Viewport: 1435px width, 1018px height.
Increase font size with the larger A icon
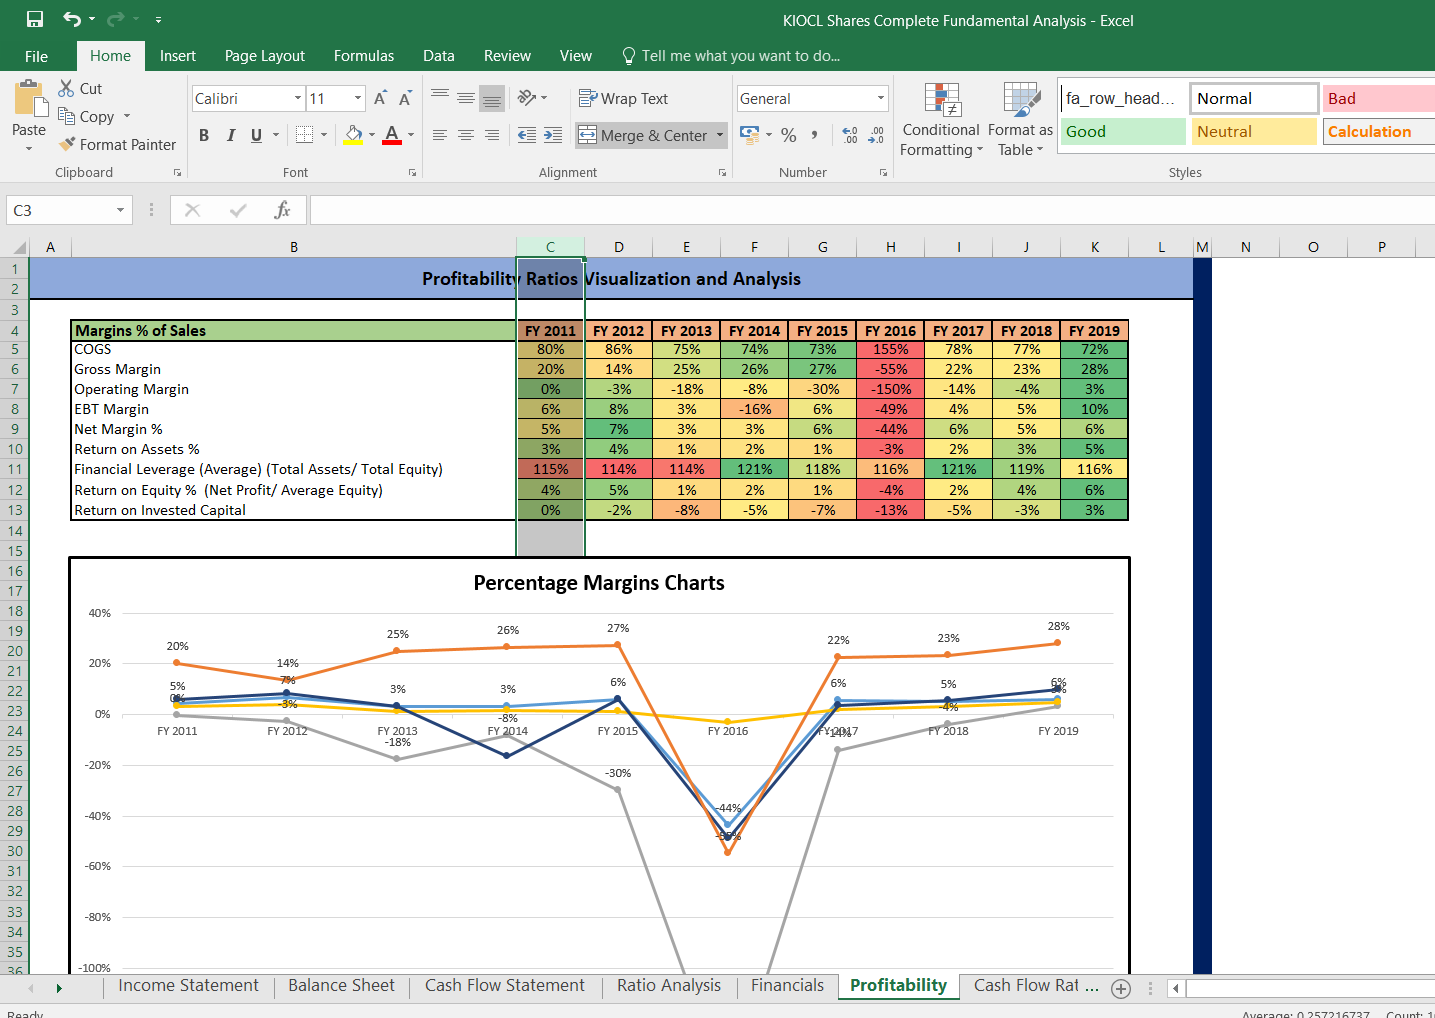380,98
